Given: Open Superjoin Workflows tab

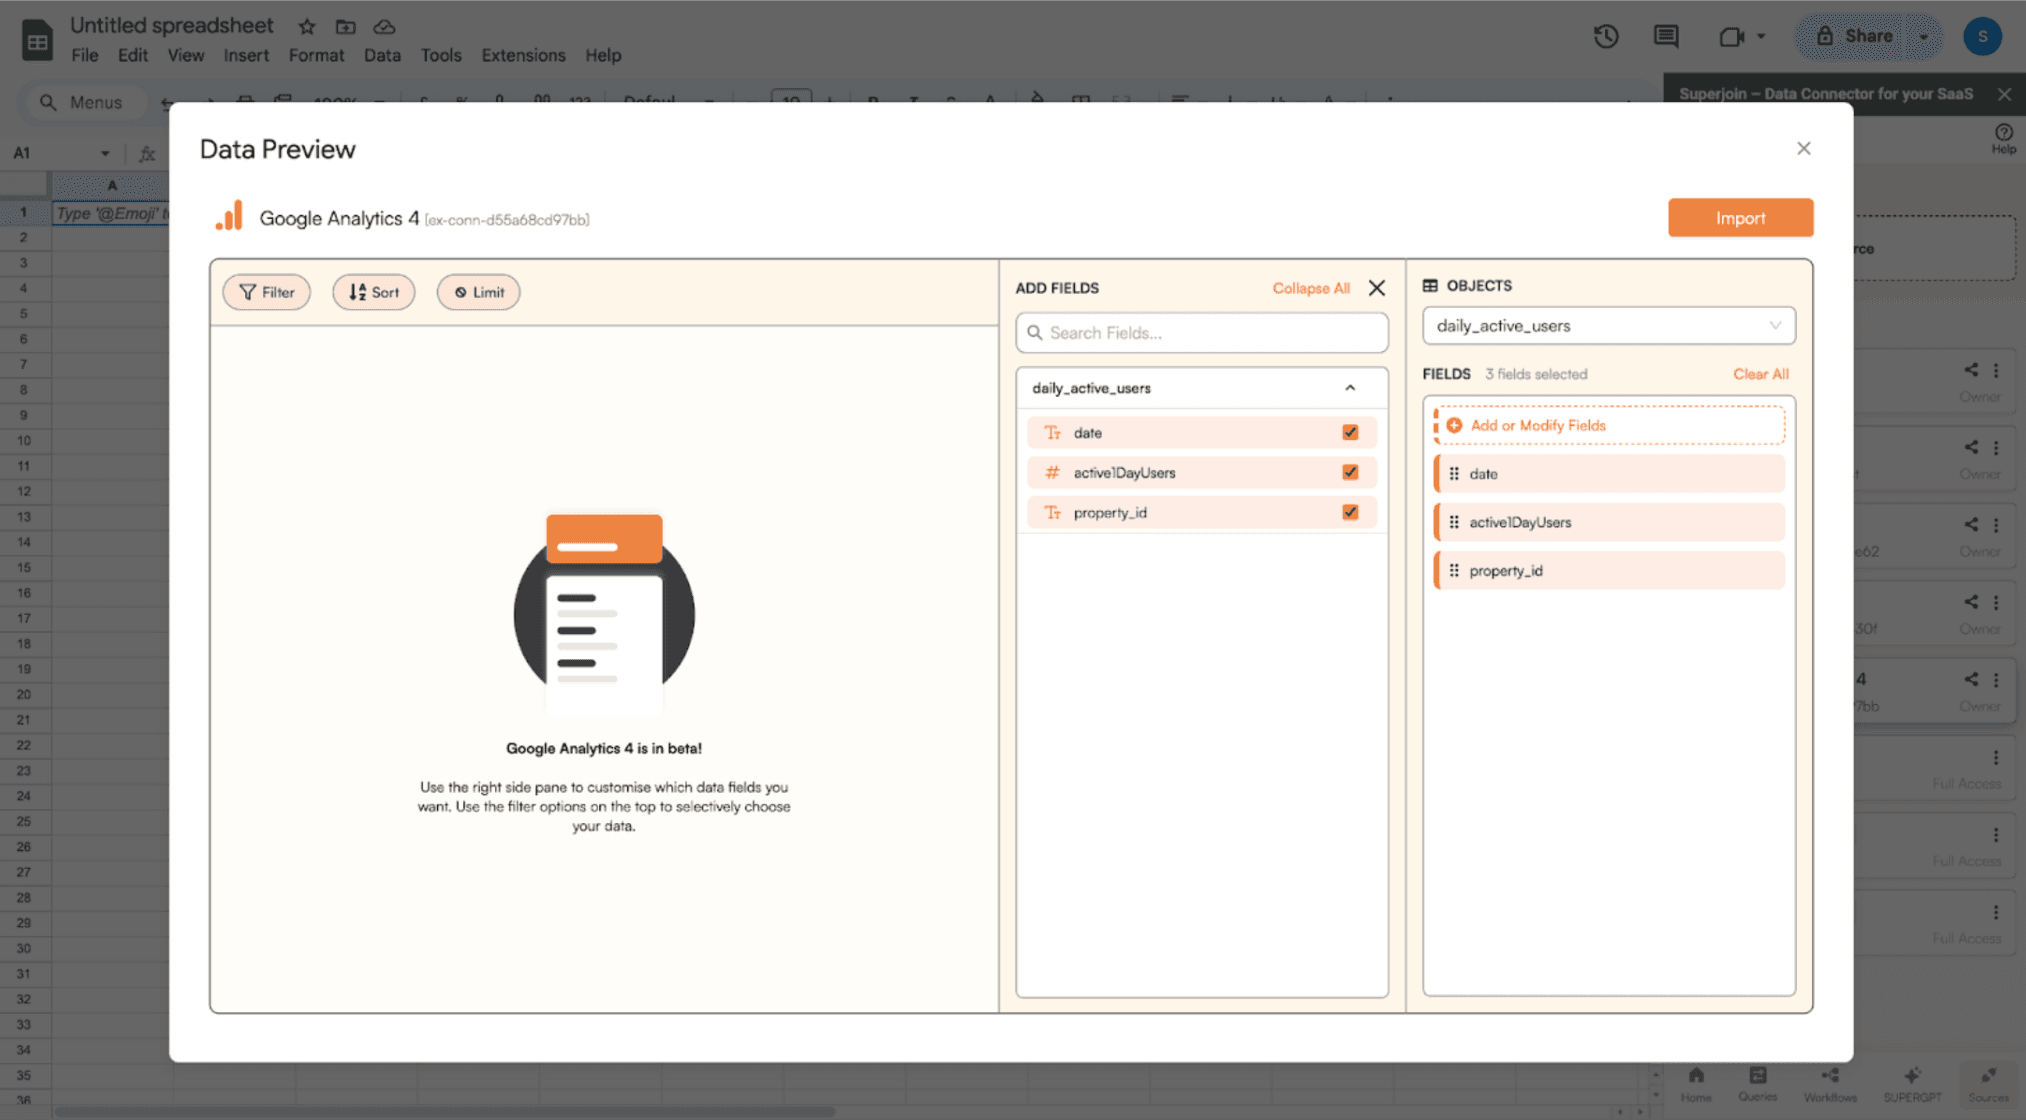Looking at the screenshot, I should [1830, 1084].
